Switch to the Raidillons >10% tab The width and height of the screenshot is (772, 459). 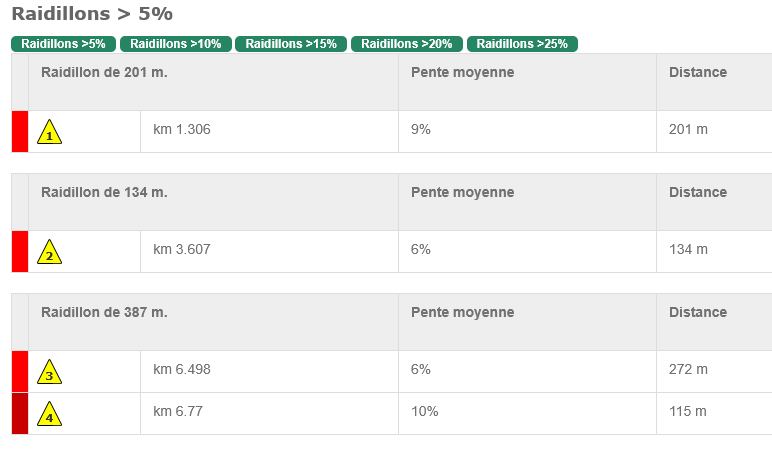[176, 44]
